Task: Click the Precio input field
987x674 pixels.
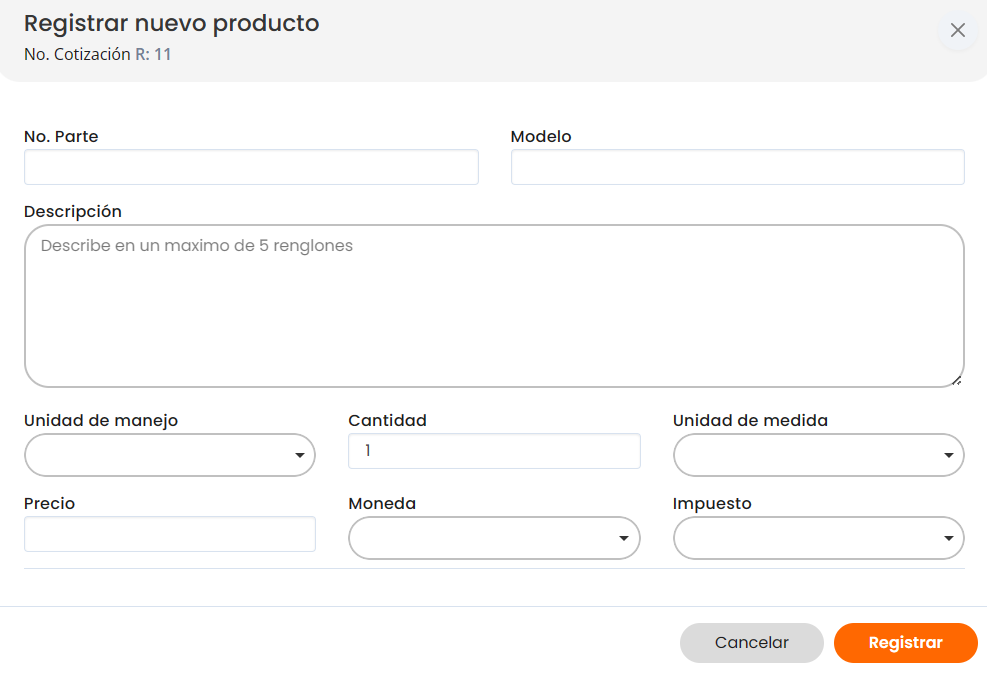Action: (x=170, y=534)
